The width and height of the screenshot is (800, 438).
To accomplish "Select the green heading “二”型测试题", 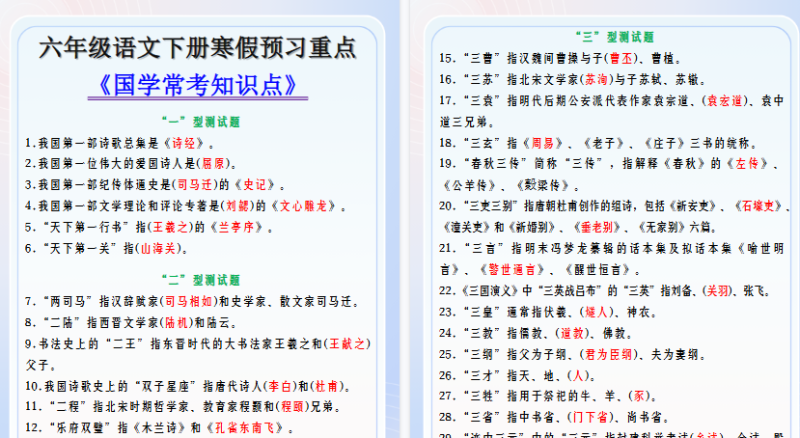I will click(x=201, y=280).
